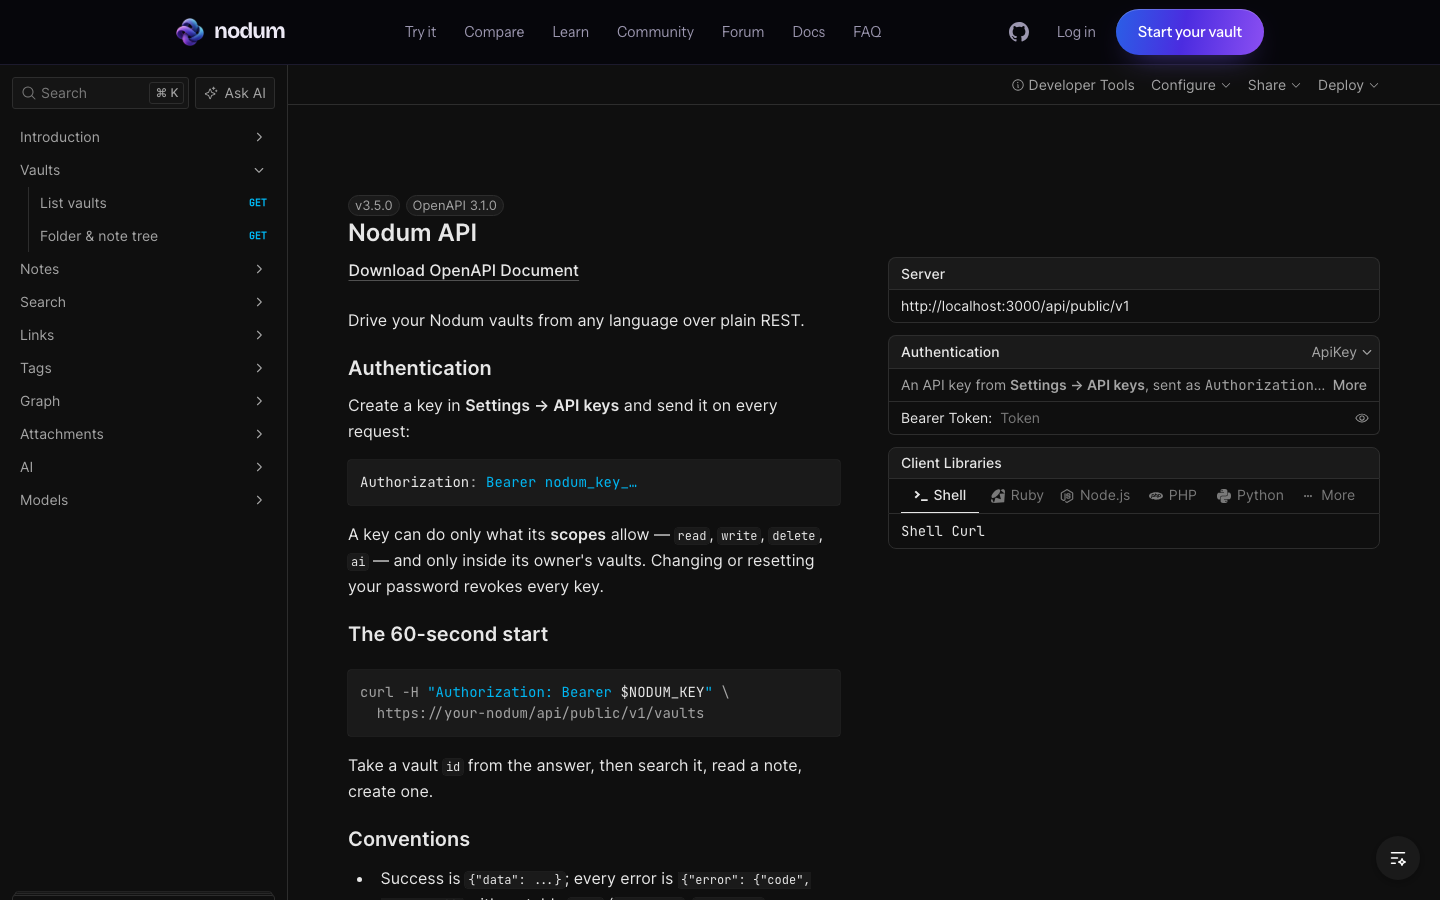The width and height of the screenshot is (1440, 900).
Task: Open the Community menu item
Action: coord(655,32)
